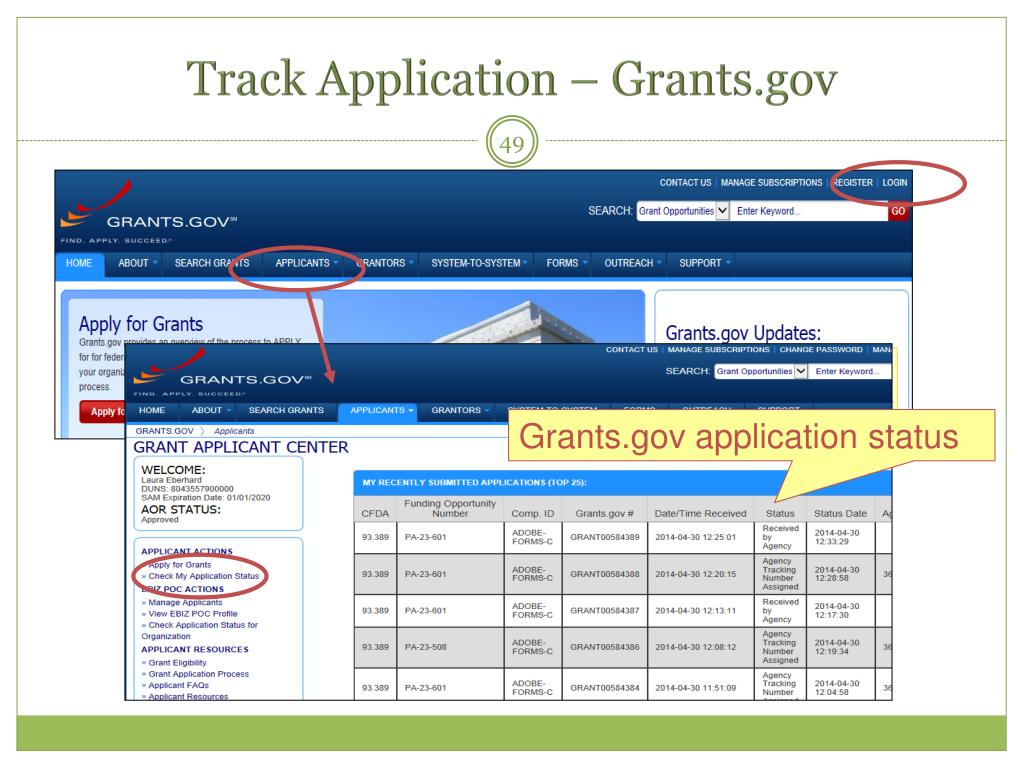Click Enter Keyword field in Applicant Center

point(850,371)
